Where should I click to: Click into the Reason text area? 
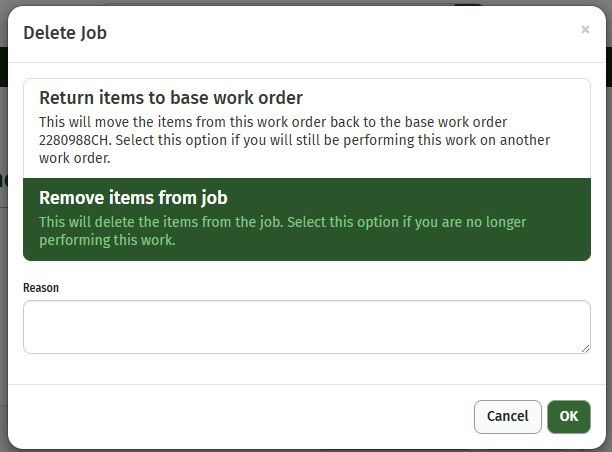(306, 326)
